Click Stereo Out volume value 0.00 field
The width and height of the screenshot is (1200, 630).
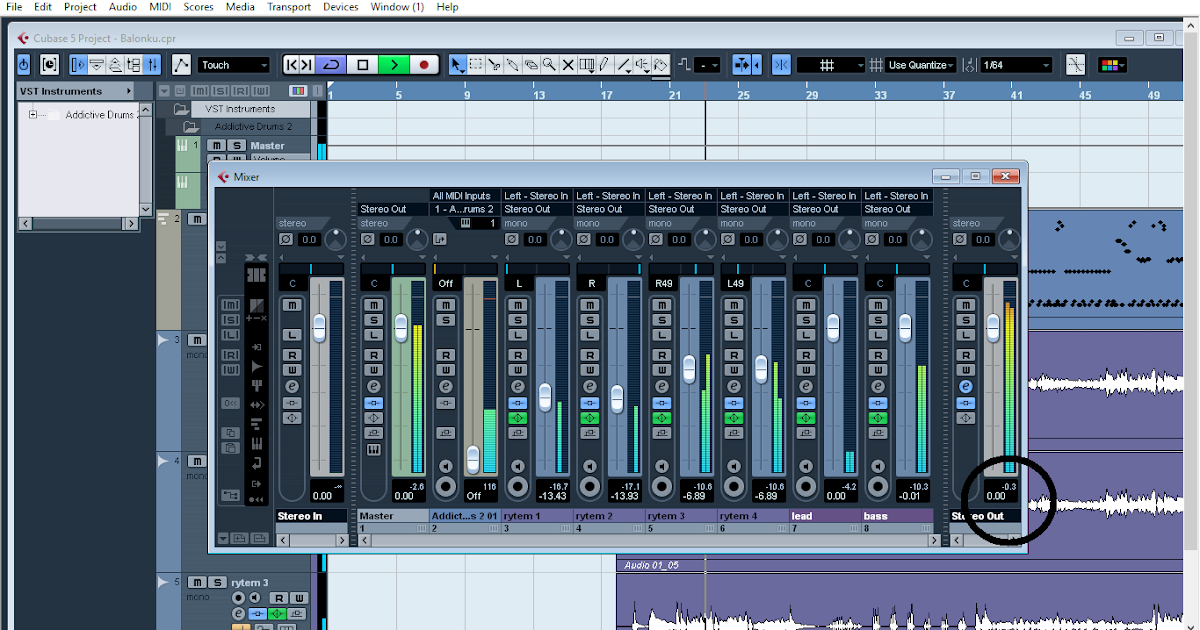click(x=995, y=495)
